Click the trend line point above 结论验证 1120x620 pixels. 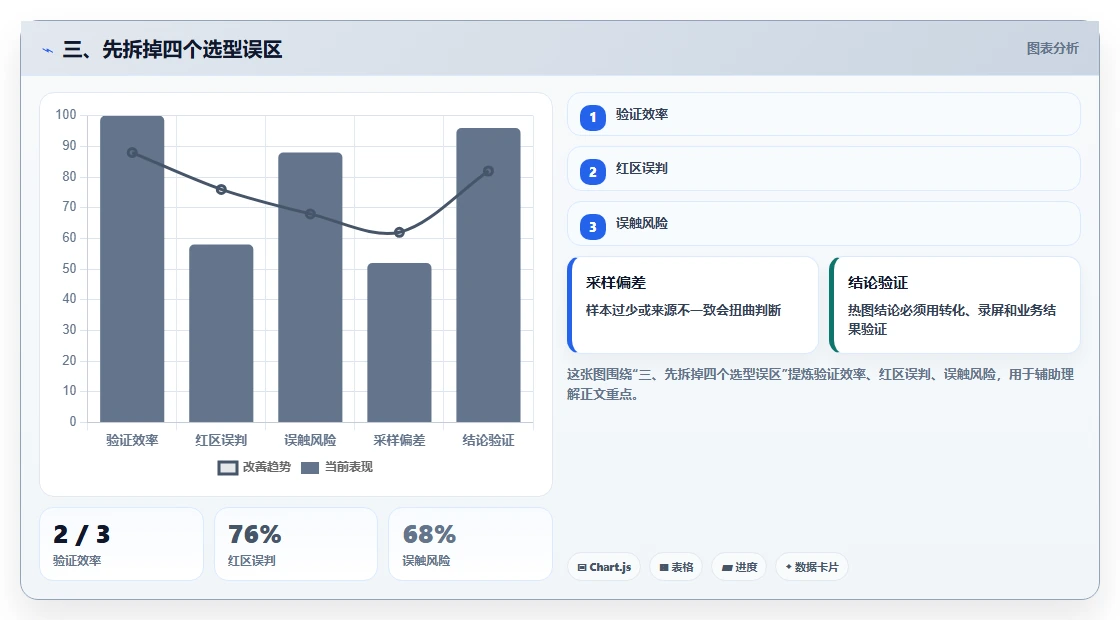[x=489, y=171]
